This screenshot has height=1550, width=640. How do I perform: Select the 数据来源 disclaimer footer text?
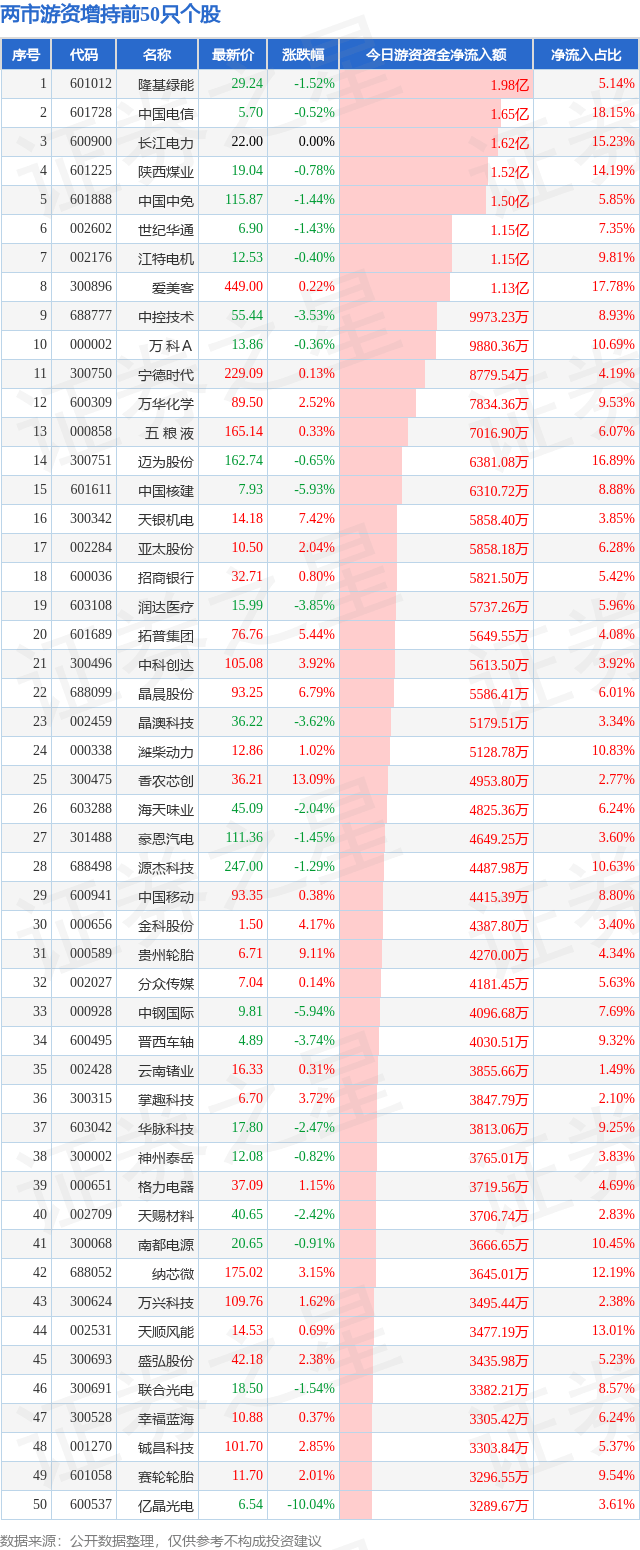pos(161,1541)
